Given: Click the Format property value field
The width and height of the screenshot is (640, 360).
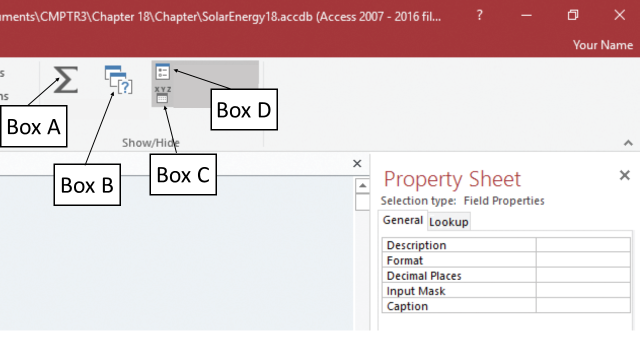Looking at the screenshot, I should 583,260.
